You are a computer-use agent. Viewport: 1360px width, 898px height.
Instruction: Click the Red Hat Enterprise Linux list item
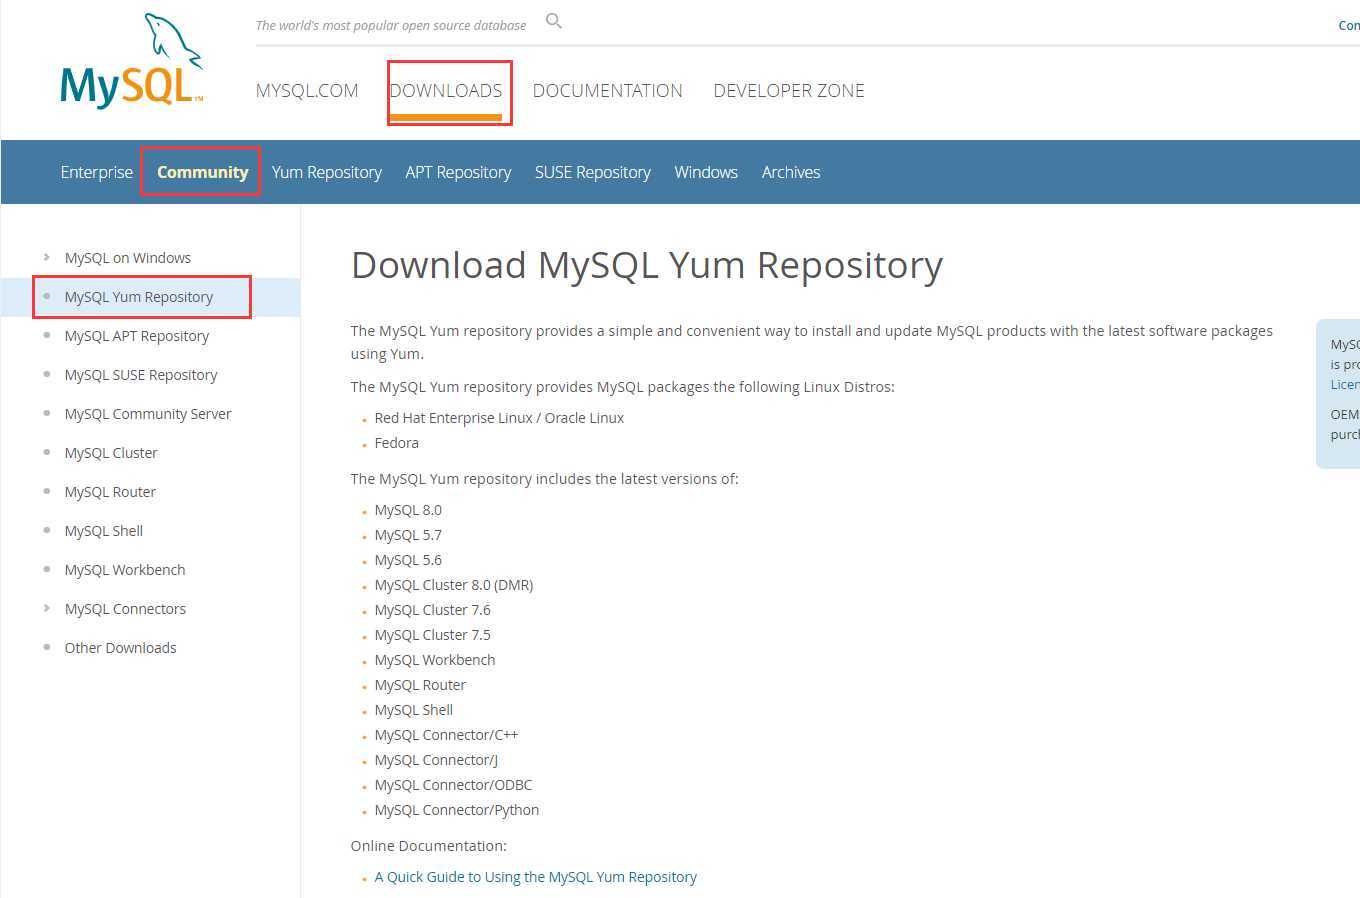(x=499, y=418)
